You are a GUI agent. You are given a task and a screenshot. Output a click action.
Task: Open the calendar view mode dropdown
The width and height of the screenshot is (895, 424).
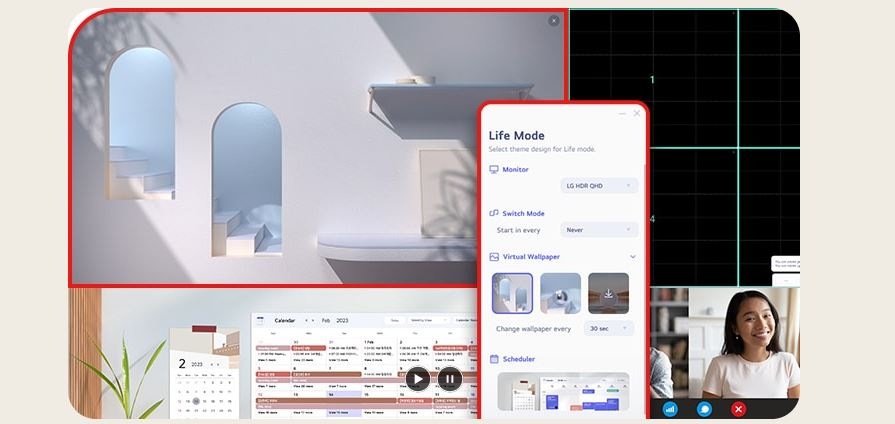[x=428, y=321]
